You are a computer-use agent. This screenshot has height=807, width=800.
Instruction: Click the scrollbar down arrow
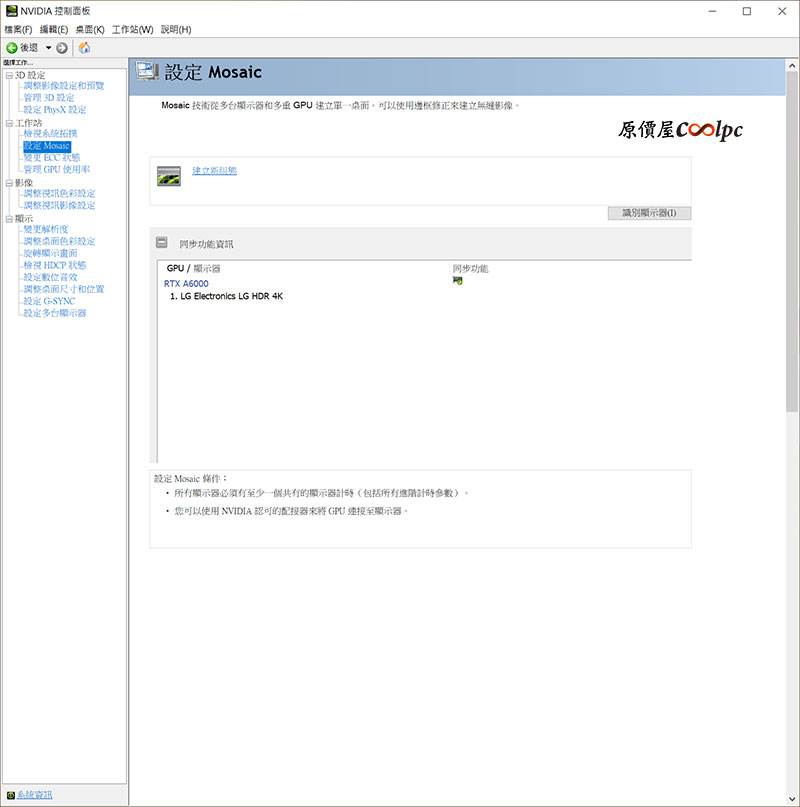pyautogui.click(x=792, y=799)
